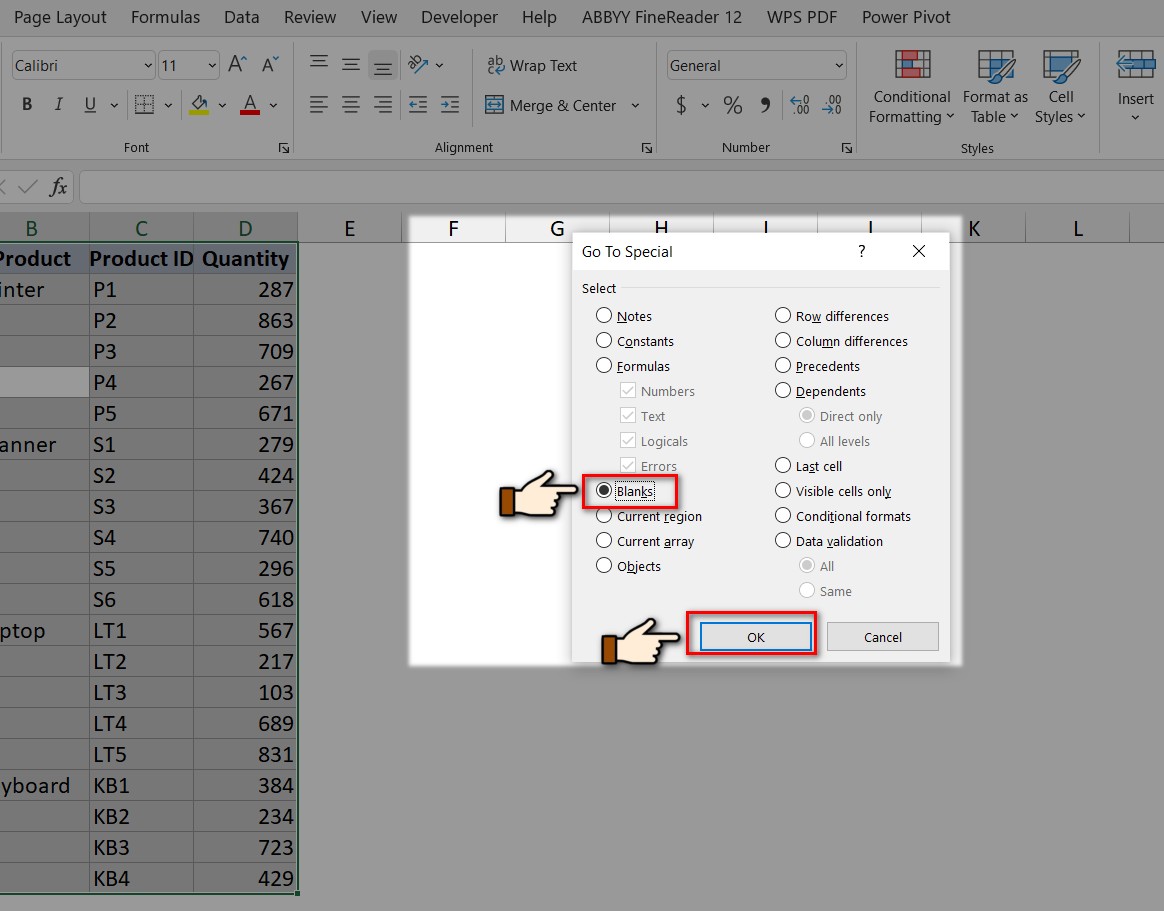Click Increase Font Size icon

[x=237, y=65]
